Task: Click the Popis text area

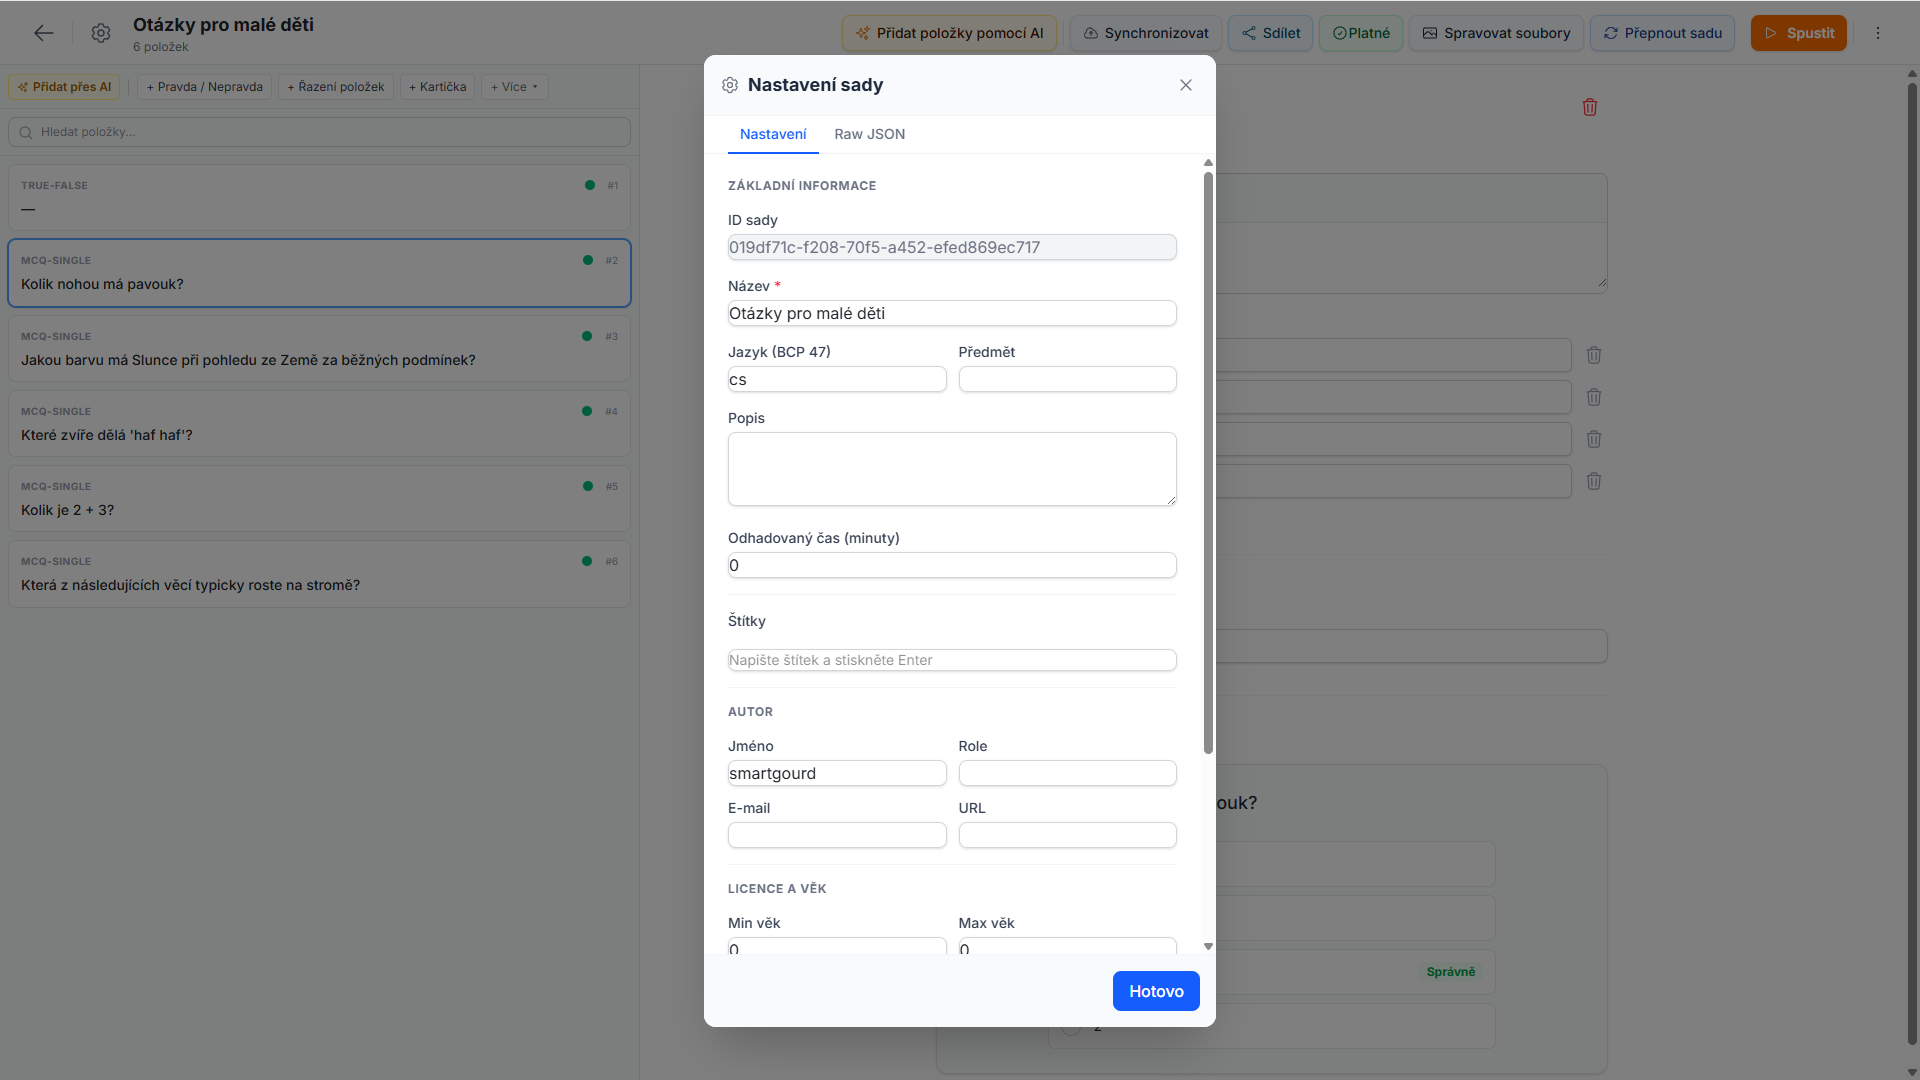Action: [x=952, y=469]
